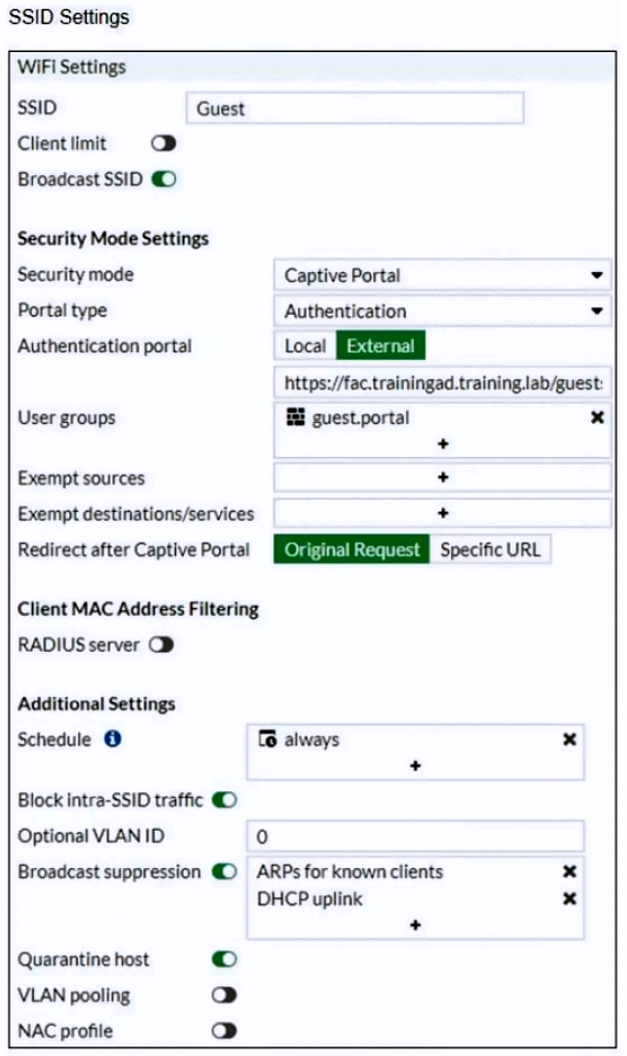627x1056 pixels.
Task: Click the Optional VLAN ID field
Action: click(414, 837)
